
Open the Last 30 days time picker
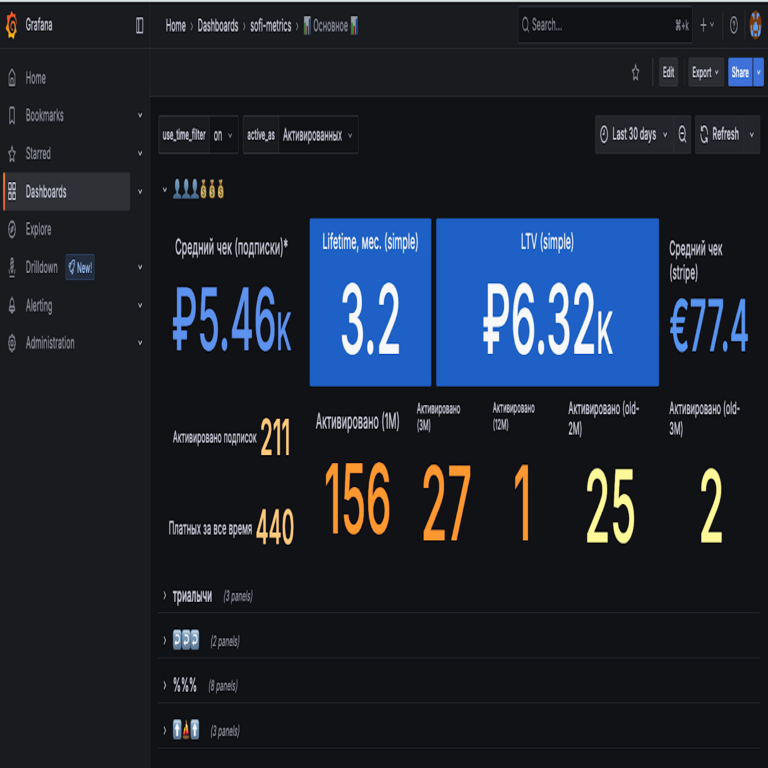[633, 134]
